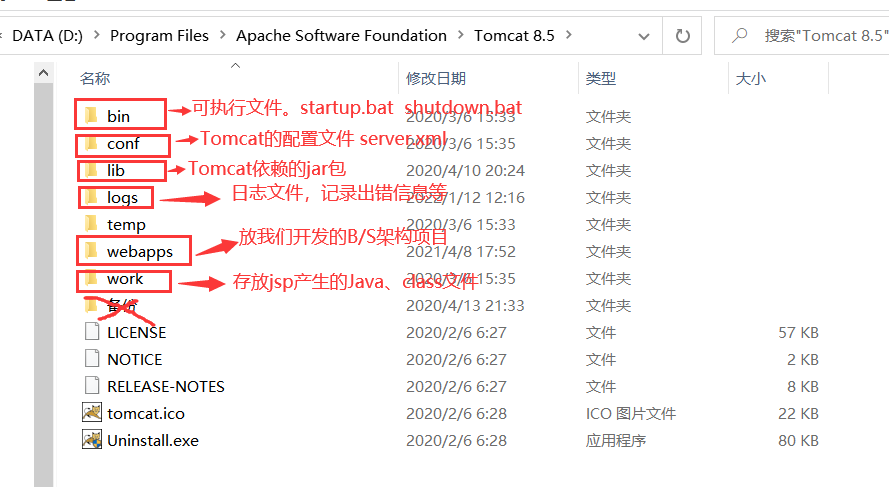Click the Uninstall.exe application icon
The height and width of the screenshot is (487, 889).
point(92,440)
